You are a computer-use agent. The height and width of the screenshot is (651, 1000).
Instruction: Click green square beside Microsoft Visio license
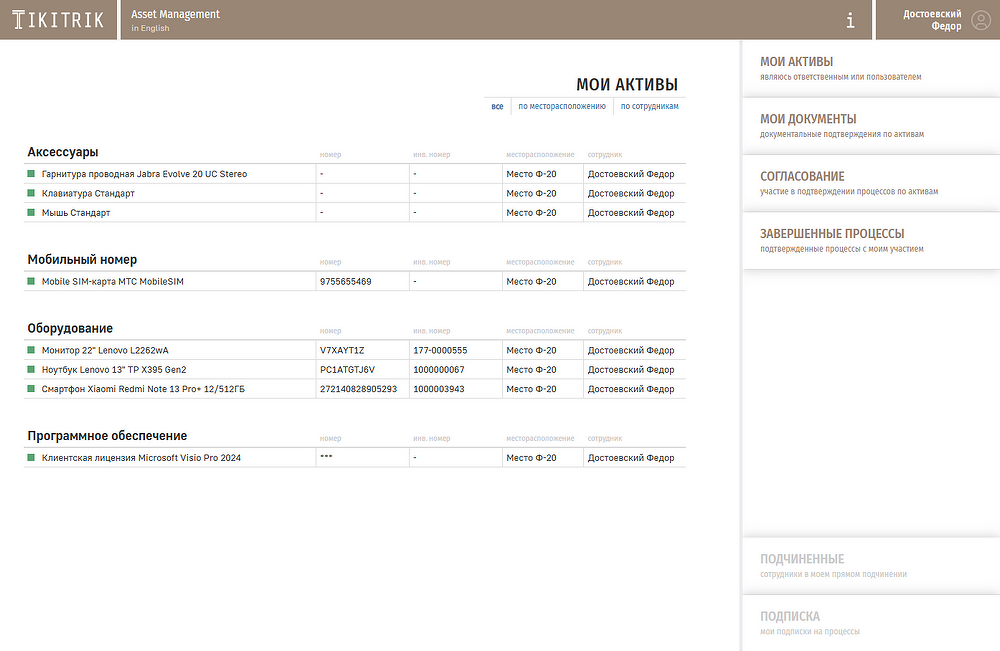point(31,458)
